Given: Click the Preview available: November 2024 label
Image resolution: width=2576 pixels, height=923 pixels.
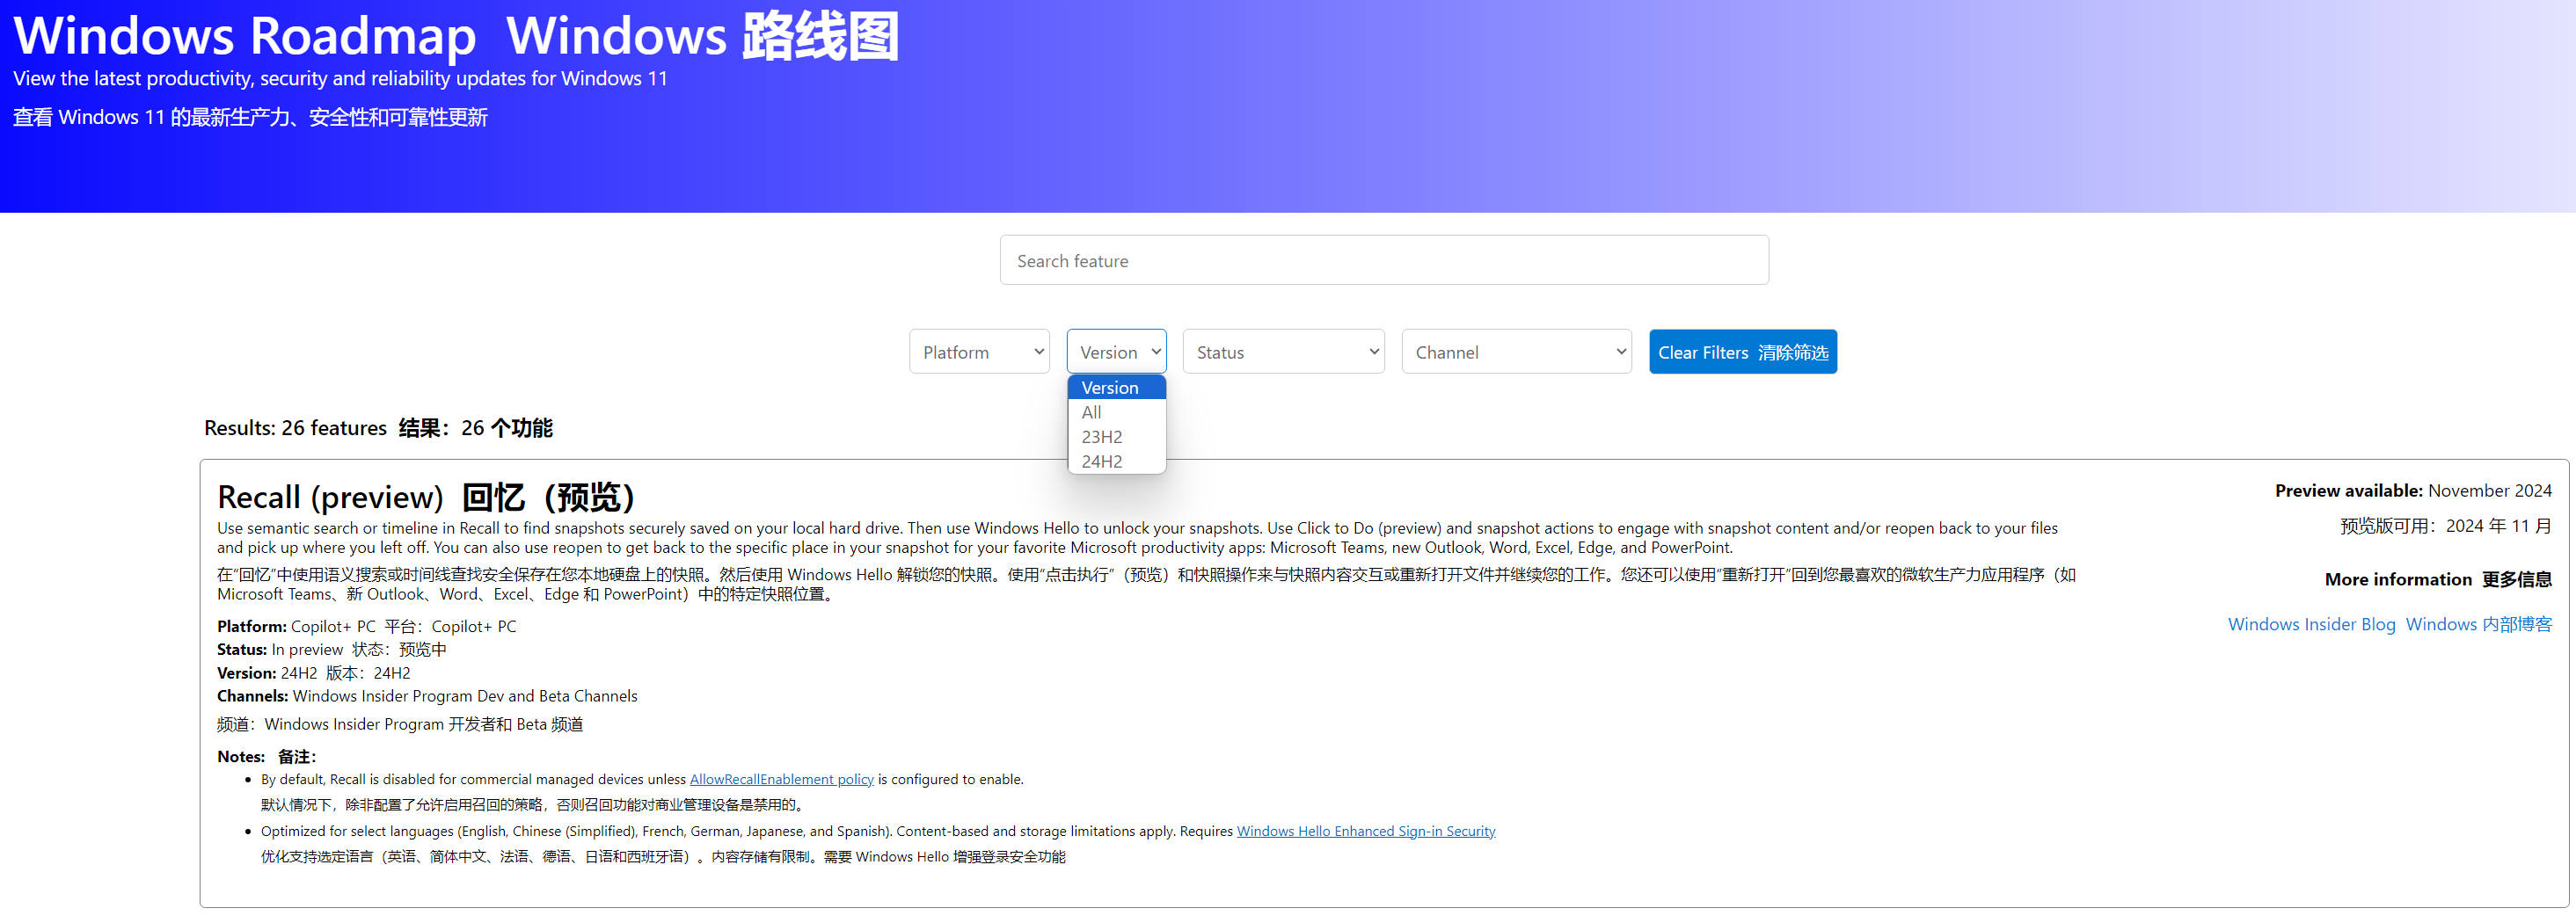Looking at the screenshot, I should click(2412, 491).
